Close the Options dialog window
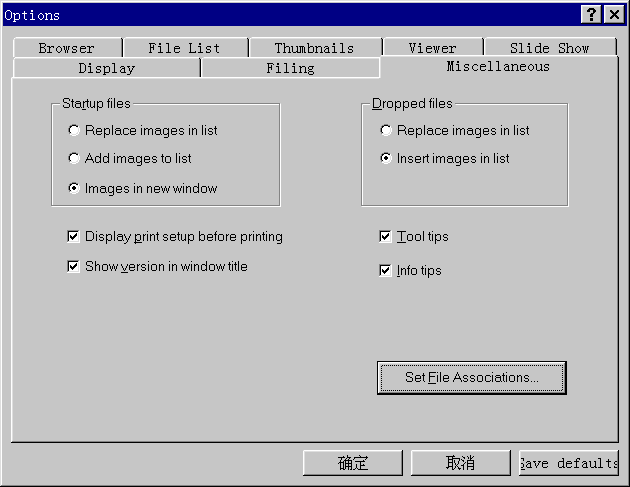The width and height of the screenshot is (630, 487). point(612,15)
